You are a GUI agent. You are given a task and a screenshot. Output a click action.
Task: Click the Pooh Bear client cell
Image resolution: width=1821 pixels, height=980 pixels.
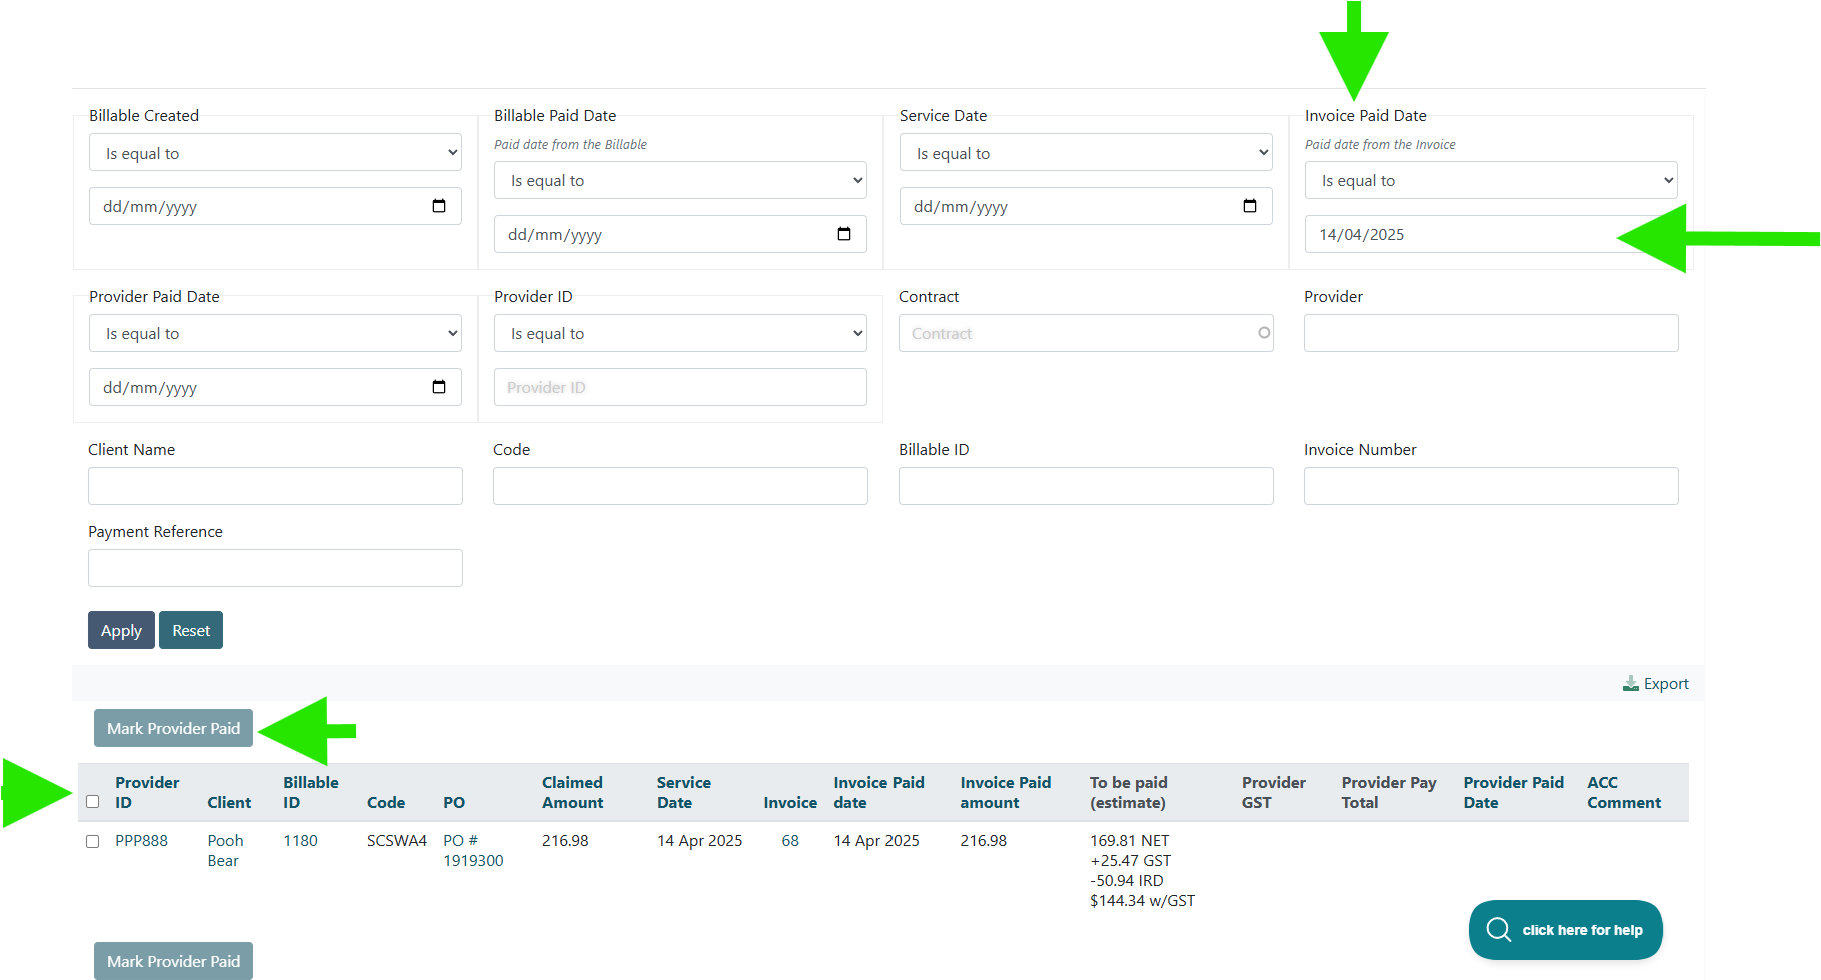click(226, 851)
